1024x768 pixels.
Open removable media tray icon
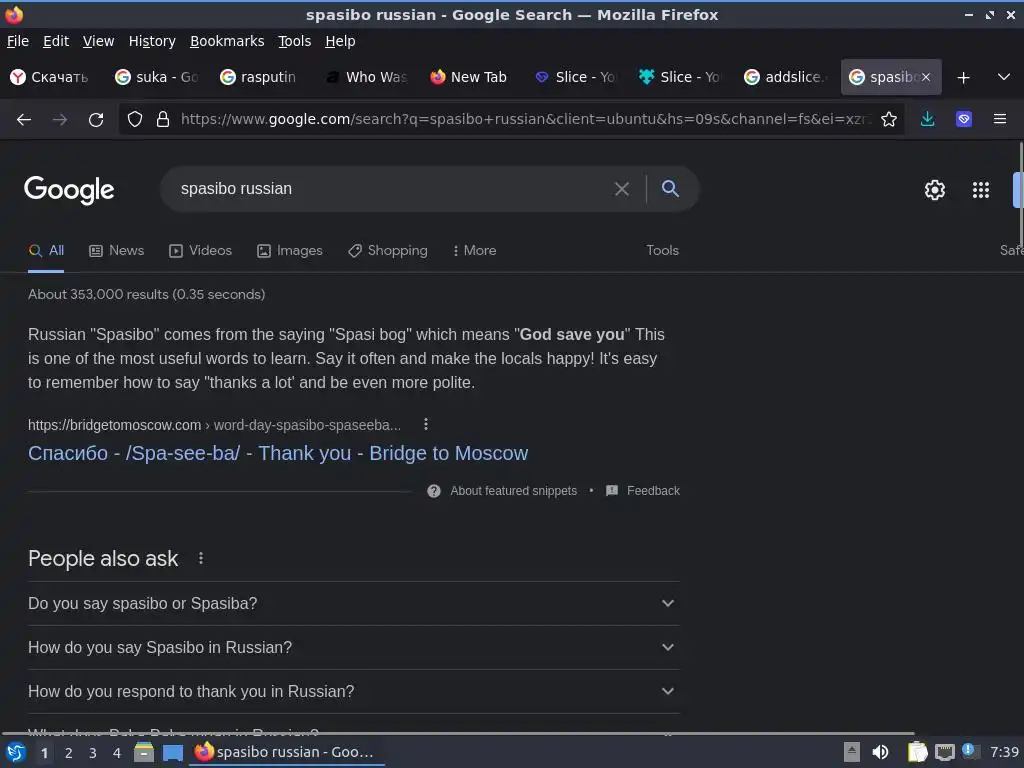[x=852, y=752]
